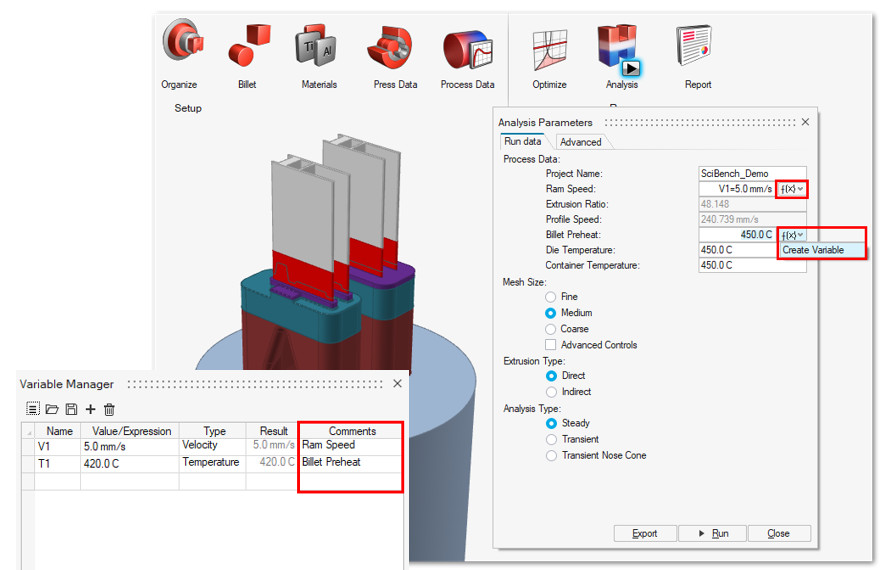
Task: Click the Die Temperature input field
Action: point(738,250)
